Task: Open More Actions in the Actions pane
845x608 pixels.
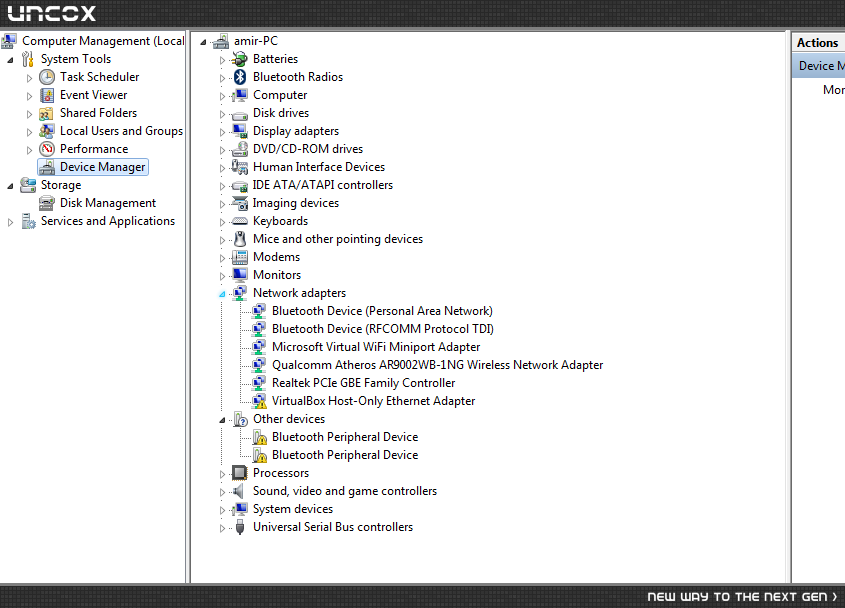Action: pos(833,90)
